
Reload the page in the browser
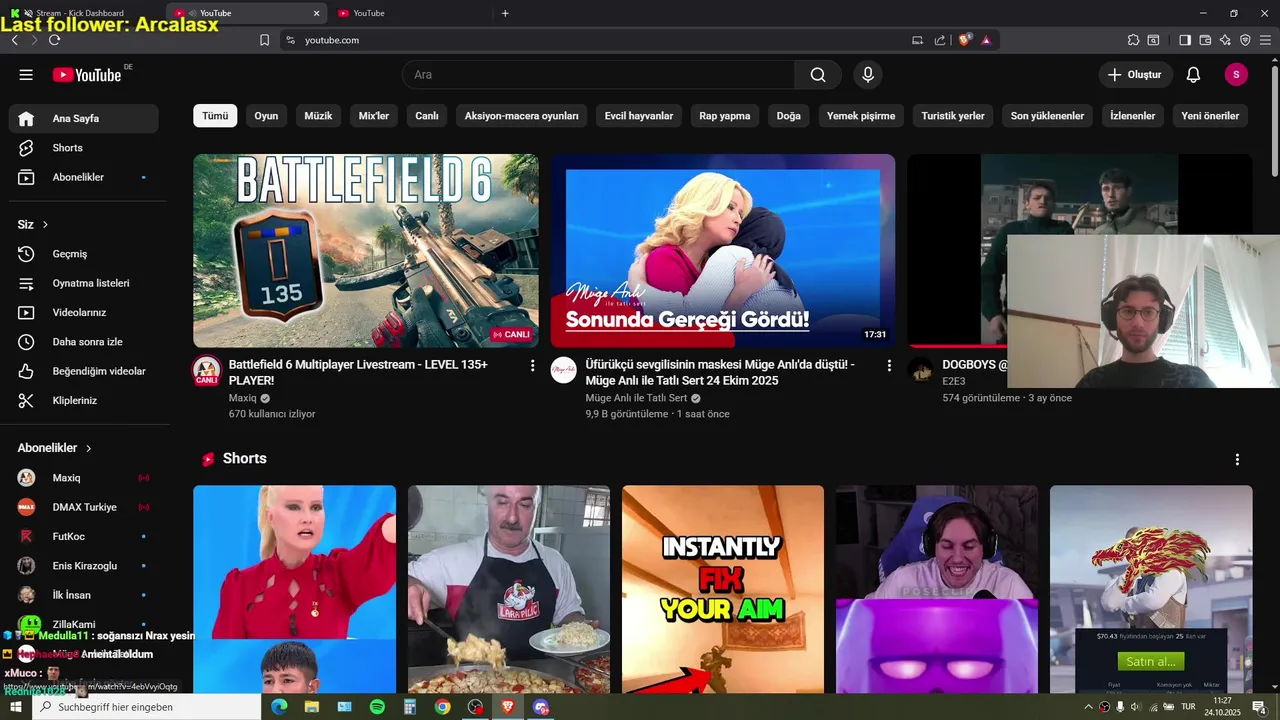coord(54,40)
